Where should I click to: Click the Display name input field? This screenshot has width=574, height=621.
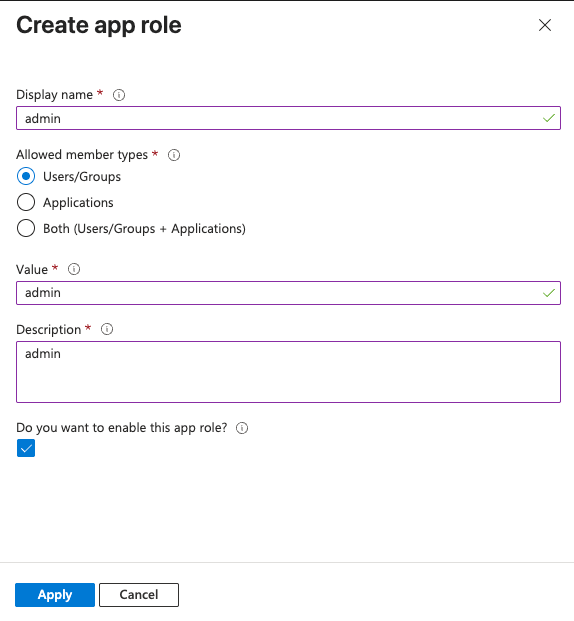point(288,118)
